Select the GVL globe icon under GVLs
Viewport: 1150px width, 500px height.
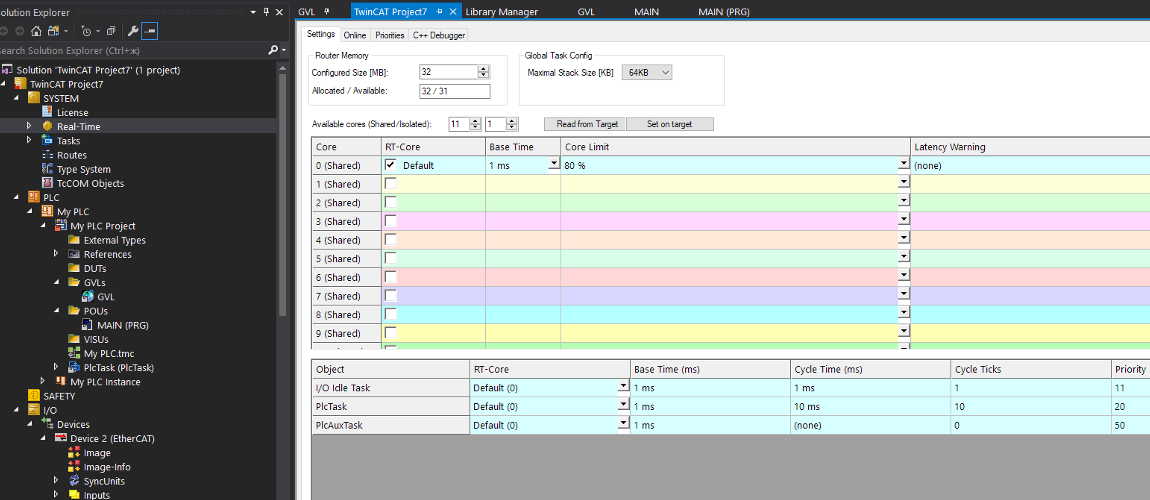[88, 296]
